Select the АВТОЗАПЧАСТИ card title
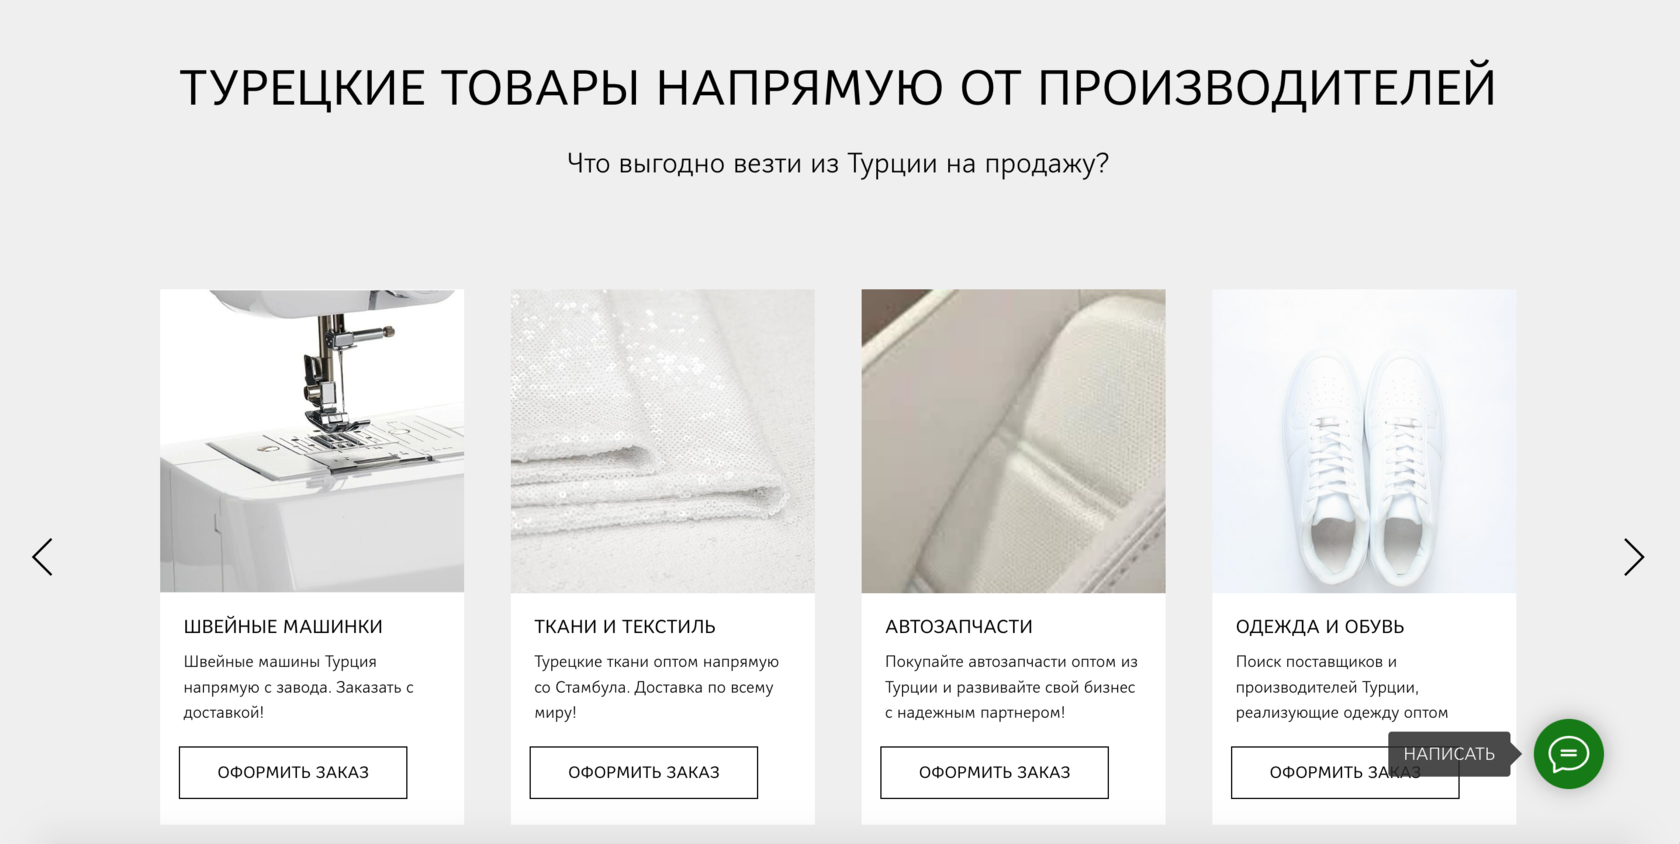 tap(959, 627)
